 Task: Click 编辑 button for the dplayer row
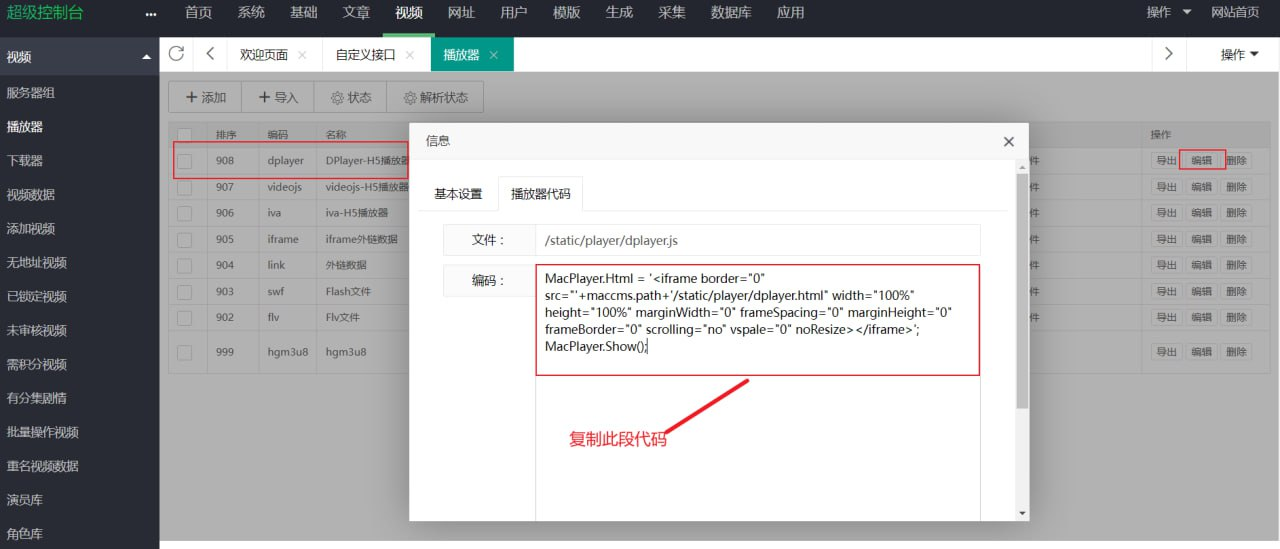(1201, 160)
